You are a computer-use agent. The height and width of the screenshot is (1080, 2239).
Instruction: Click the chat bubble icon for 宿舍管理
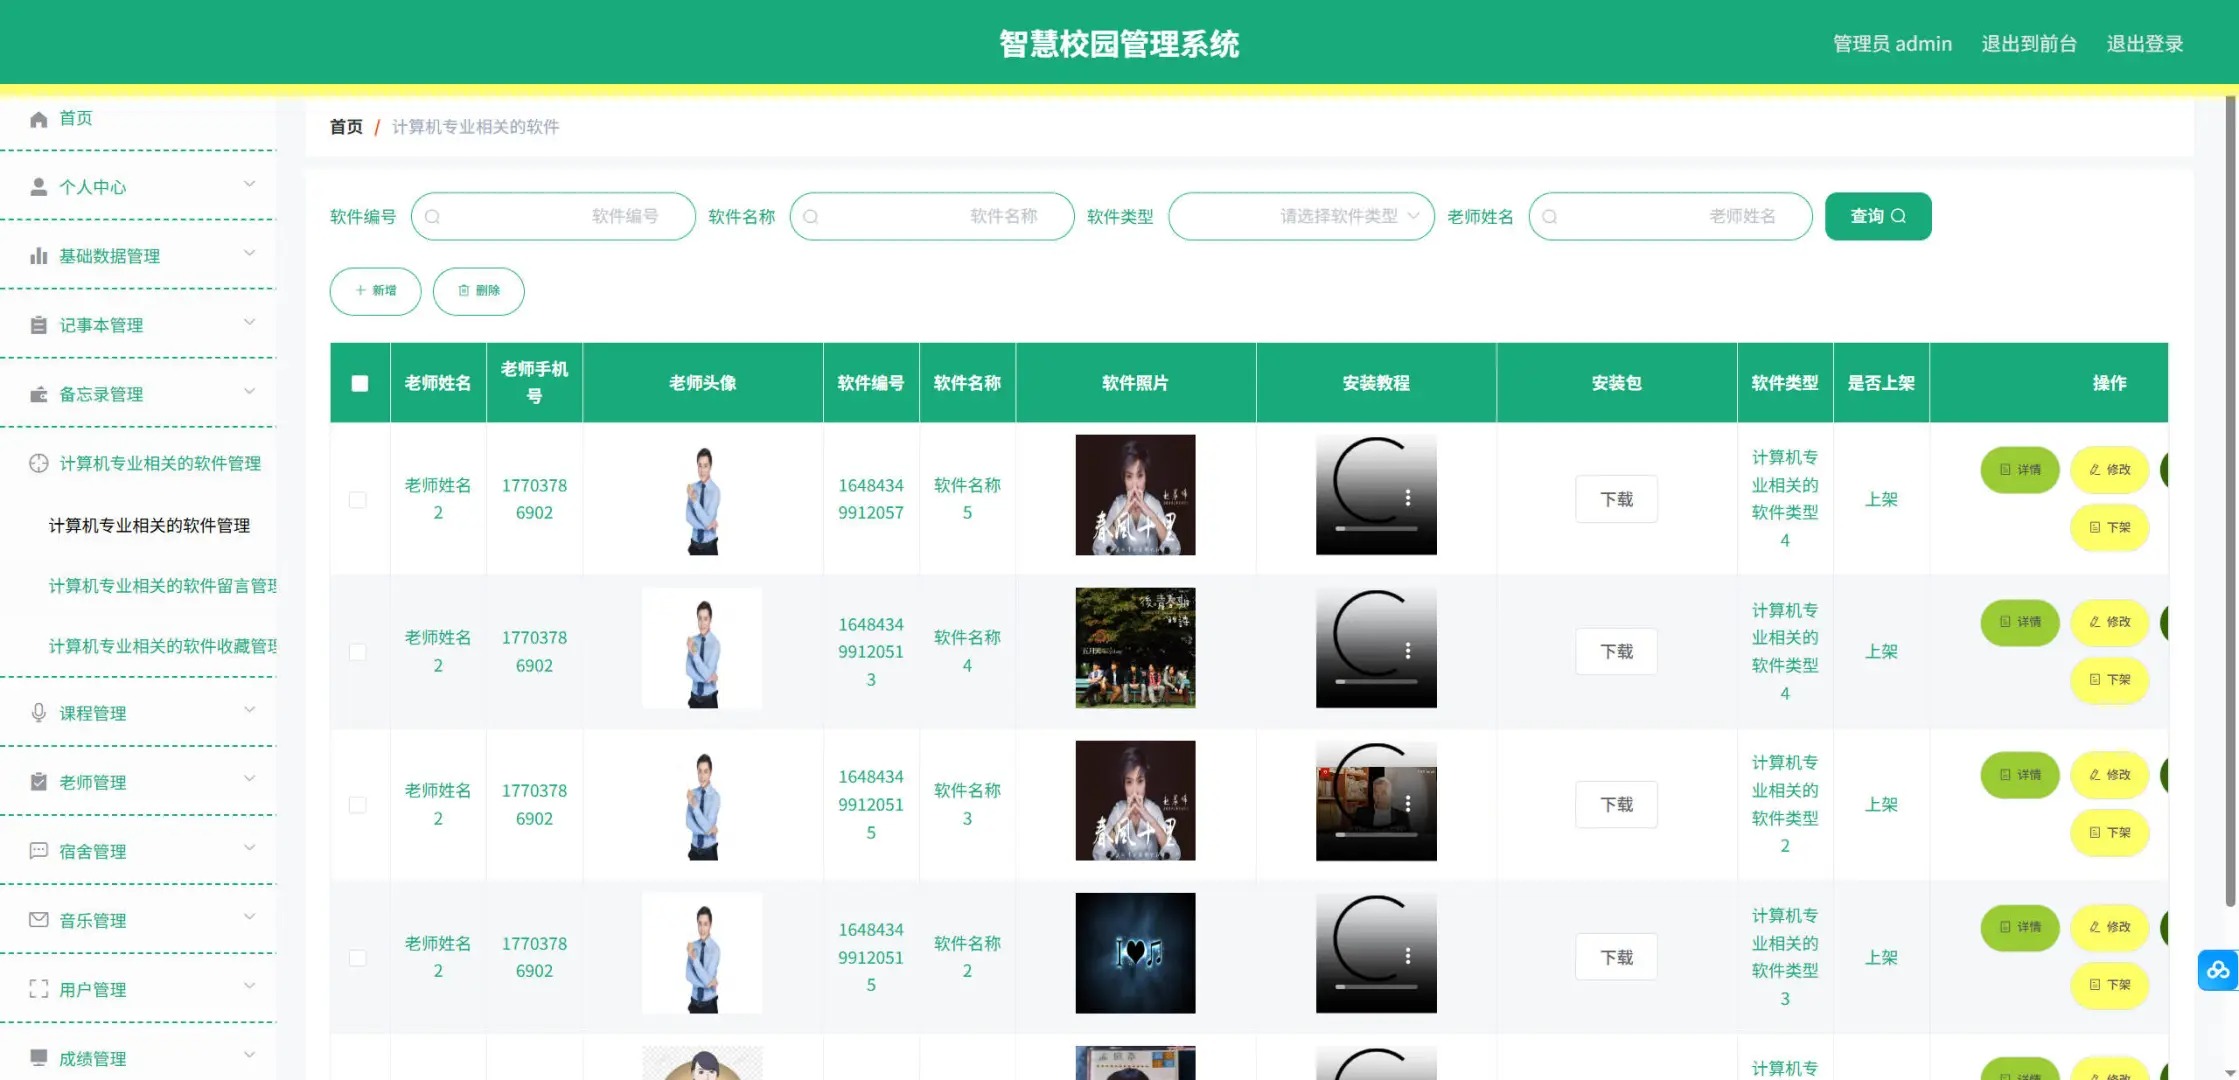coord(38,851)
